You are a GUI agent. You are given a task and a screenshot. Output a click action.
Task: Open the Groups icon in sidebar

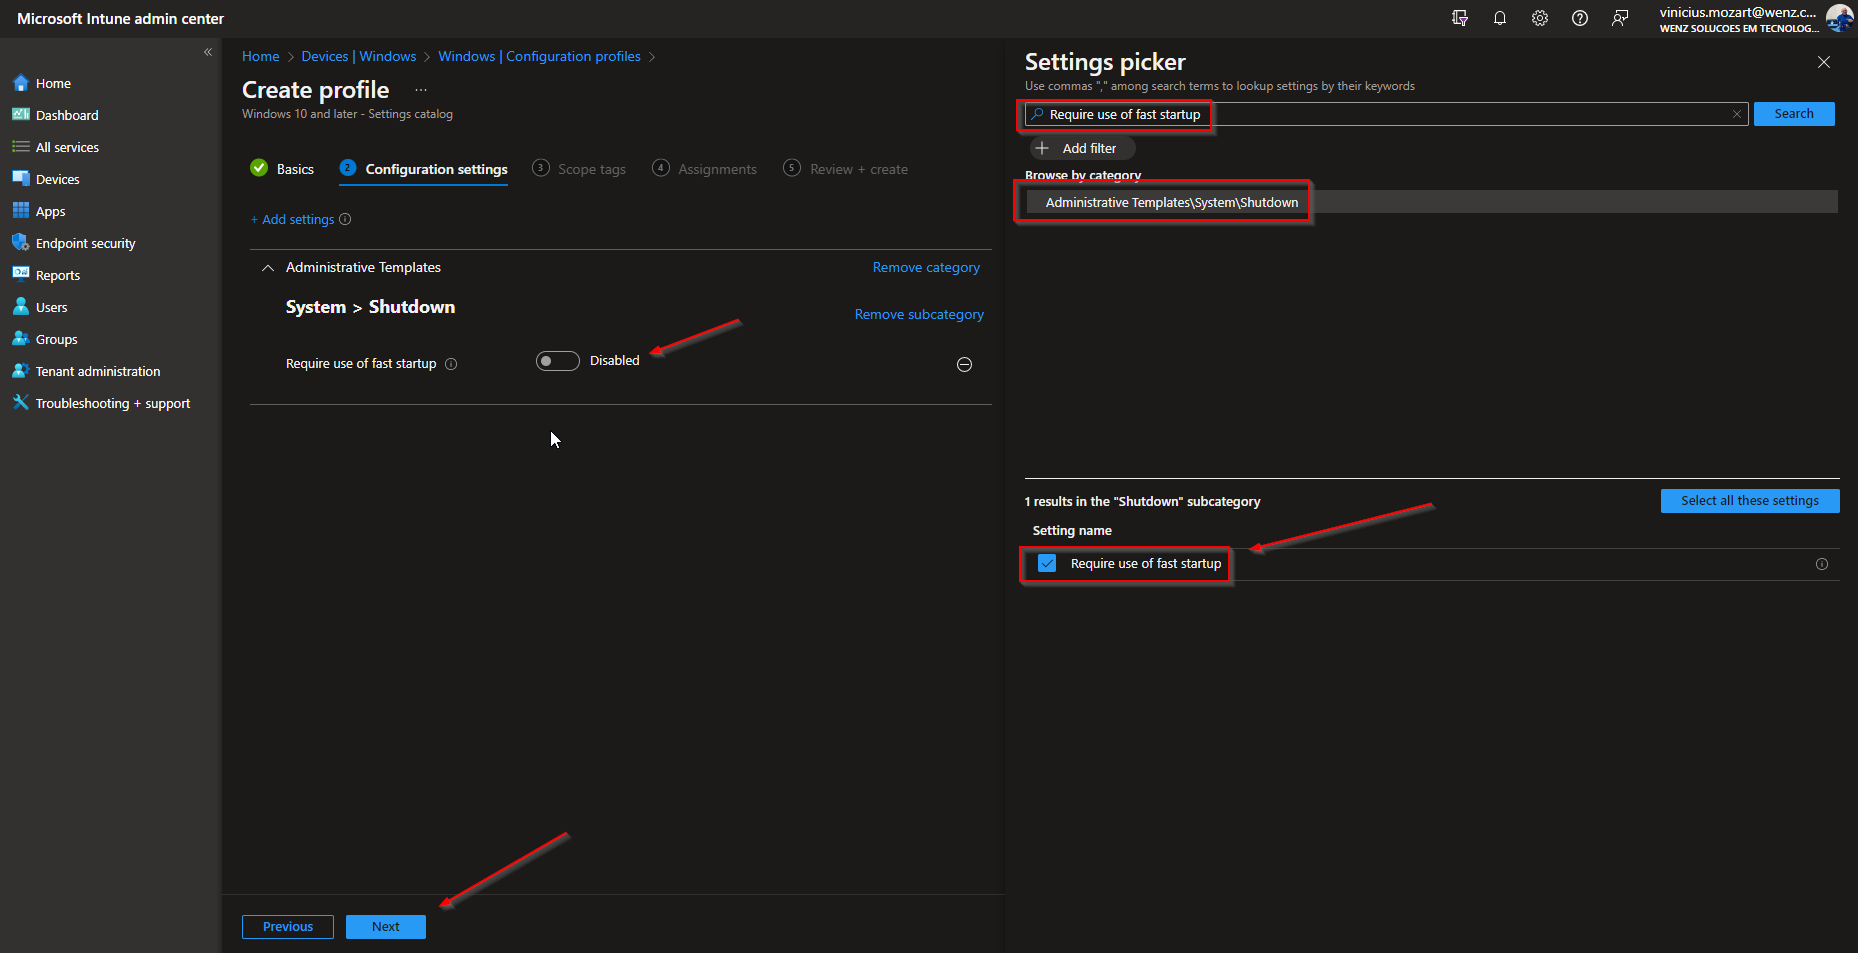click(x=20, y=339)
